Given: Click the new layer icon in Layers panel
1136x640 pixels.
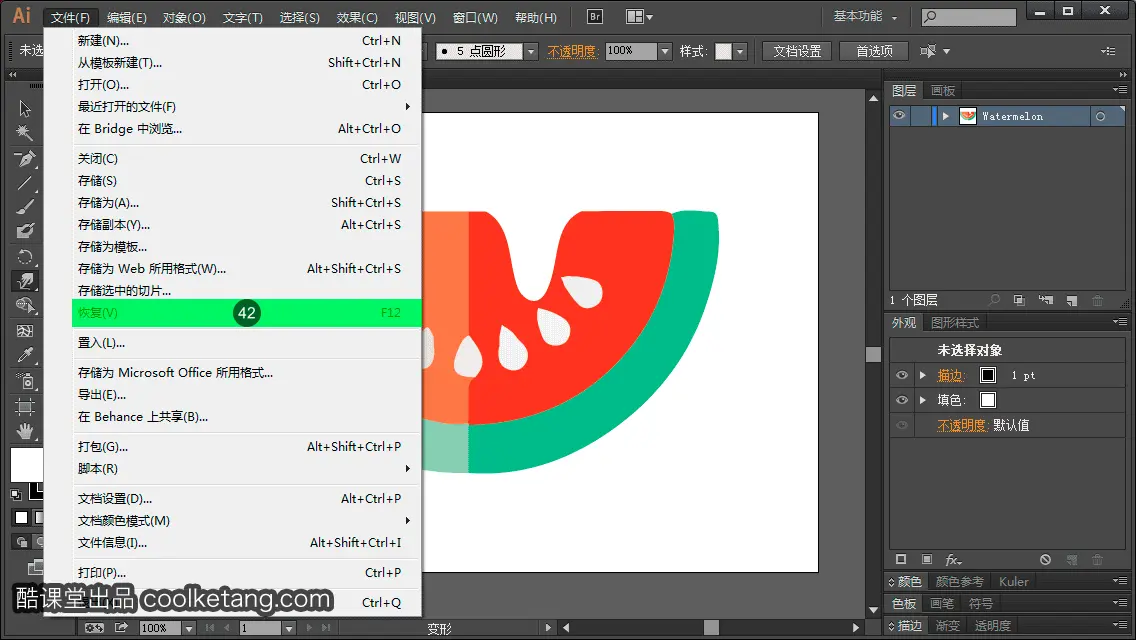Looking at the screenshot, I should coord(1072,300).
